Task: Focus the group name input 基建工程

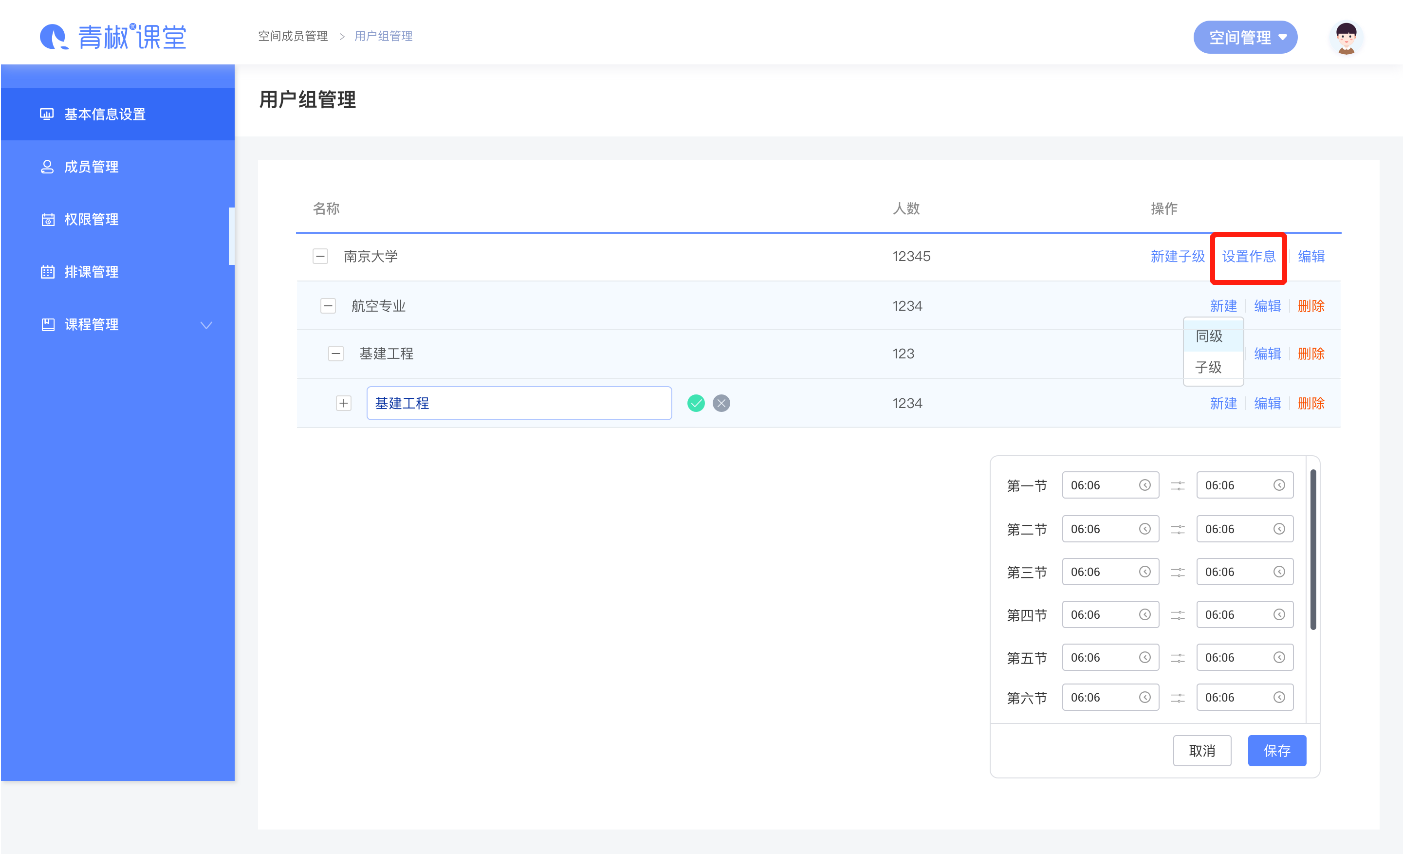Action: [519, 403]
